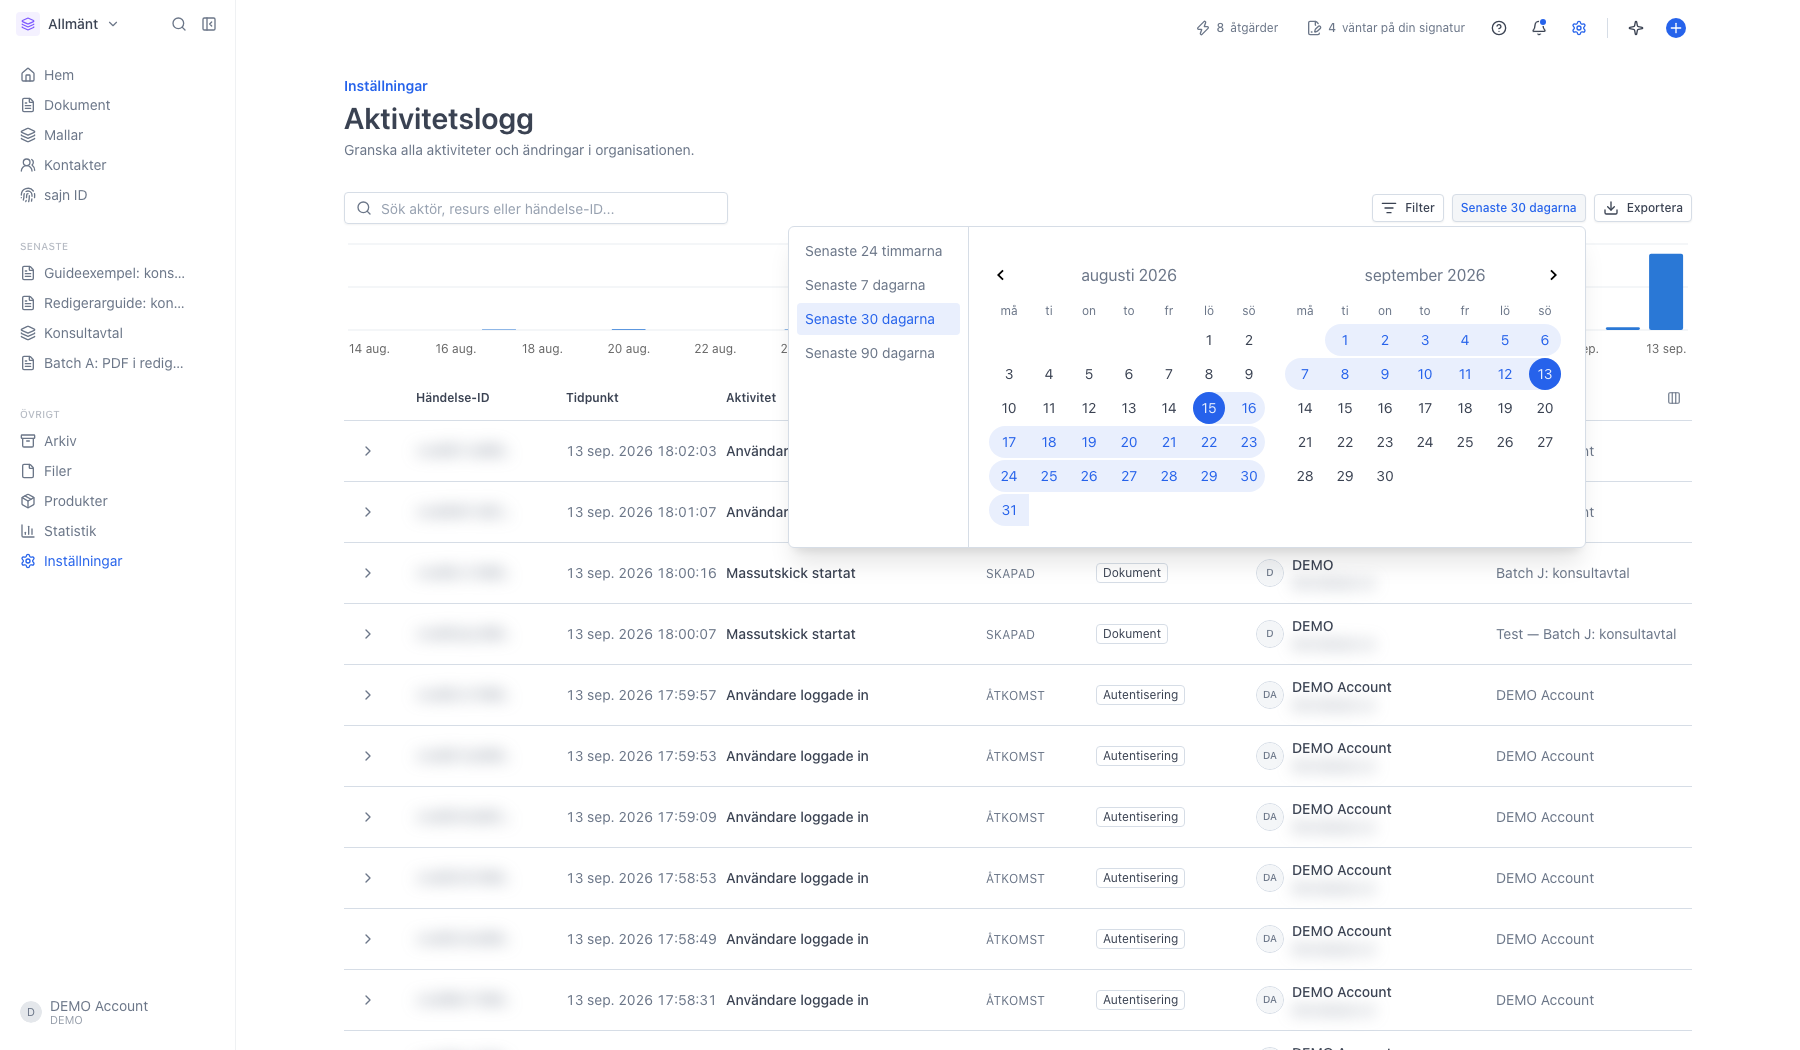Open 8 åtgärder in top bar
Viewport: 1800px width, 1050px height.
pyautogui.click(x=1237, y=28)
